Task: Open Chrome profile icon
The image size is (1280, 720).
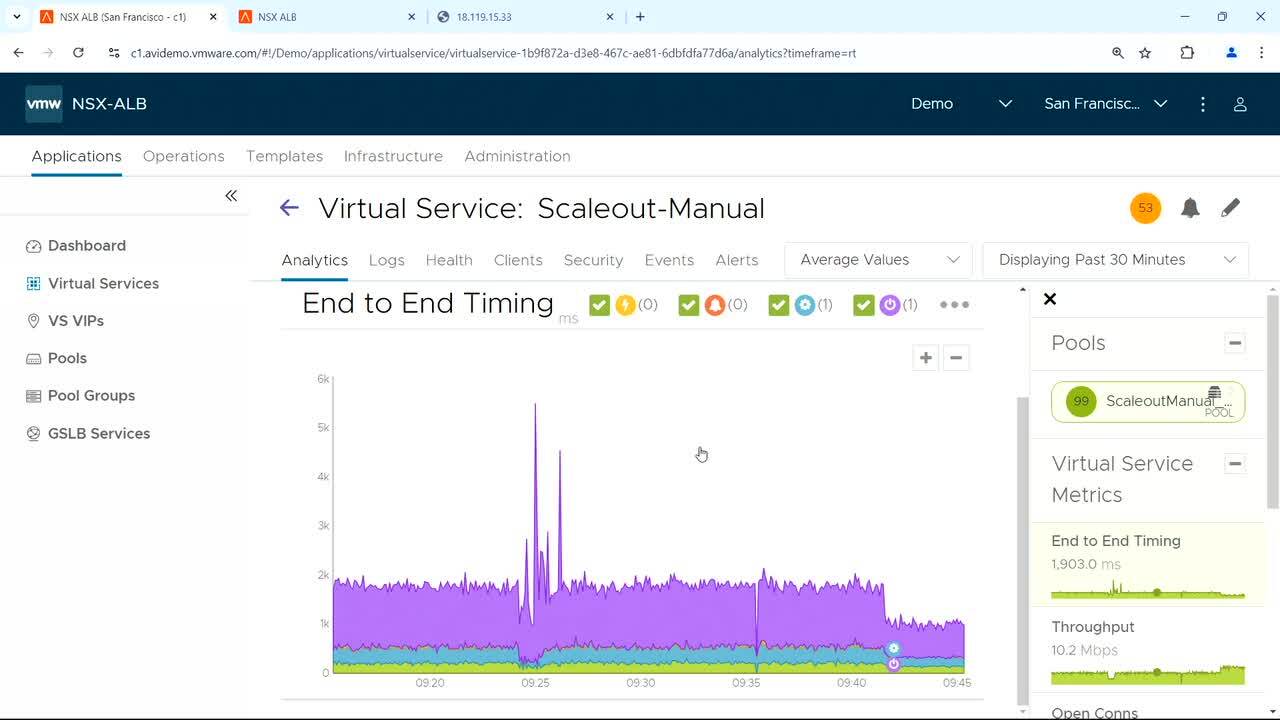Action: coord(1232,53)
